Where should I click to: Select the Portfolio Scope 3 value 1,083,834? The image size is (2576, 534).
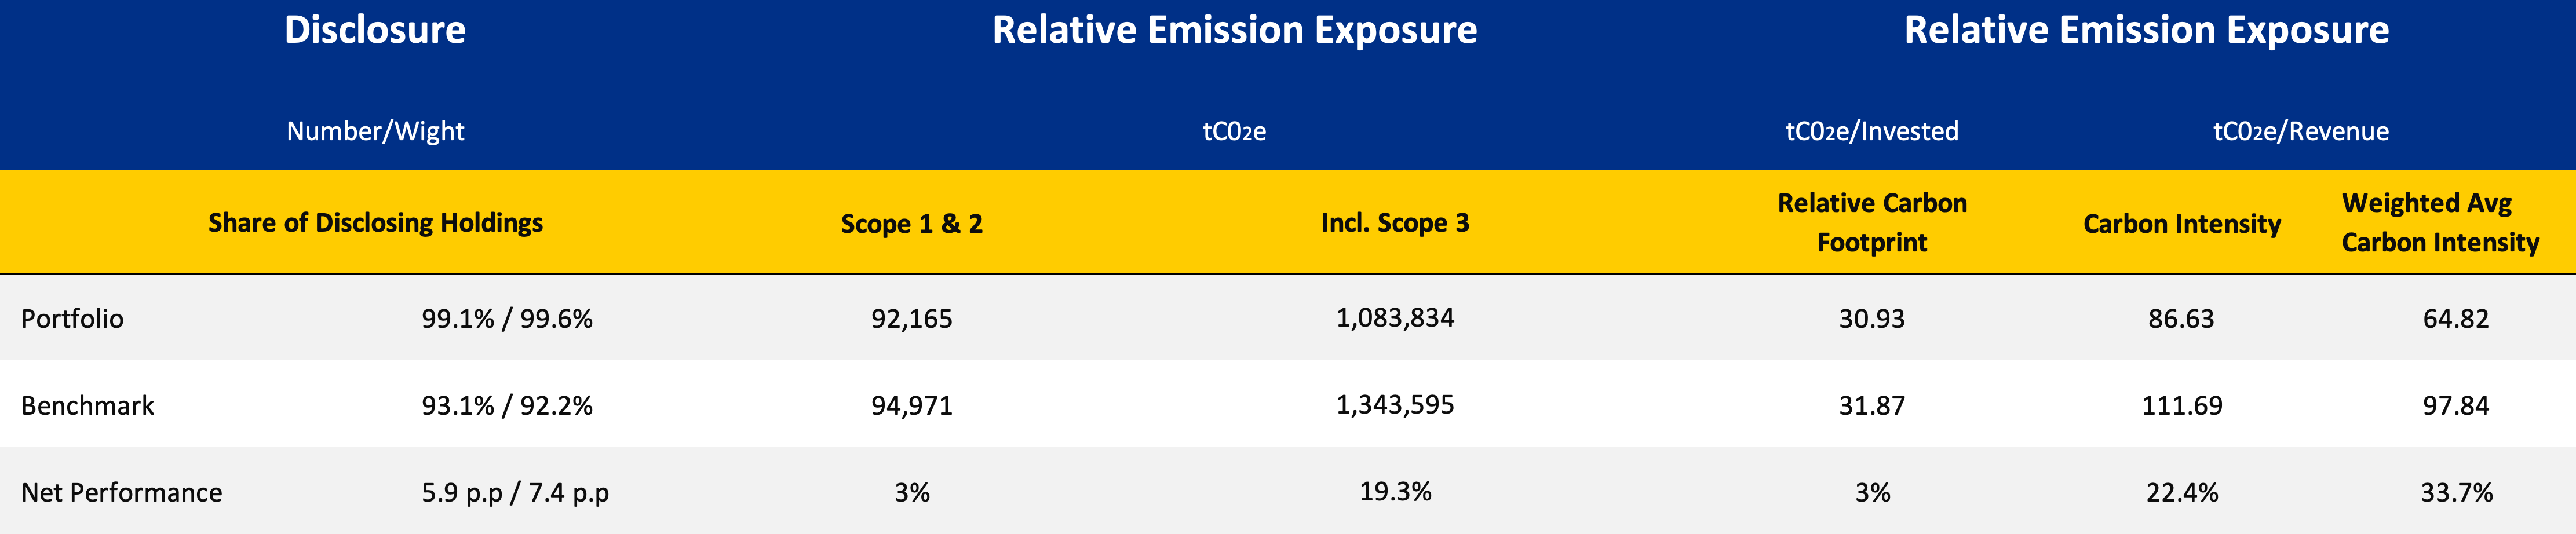1395,317
